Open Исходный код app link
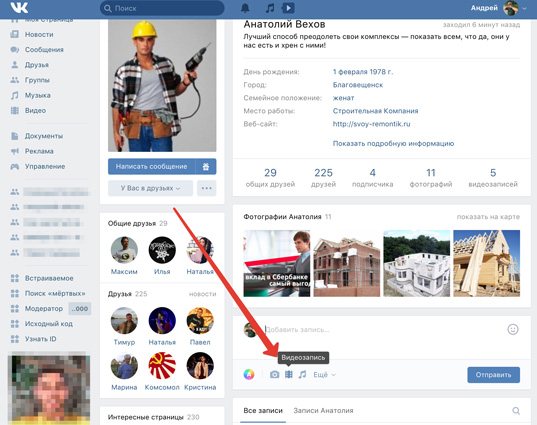537x425 pixels. point(49,324)
